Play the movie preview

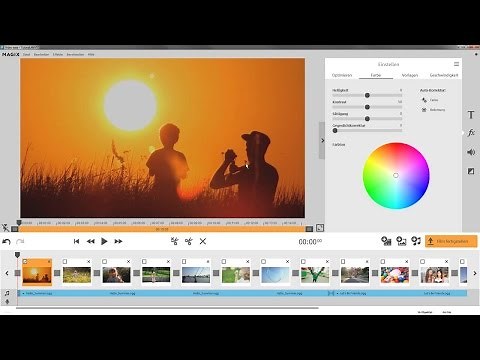[104, 241]
